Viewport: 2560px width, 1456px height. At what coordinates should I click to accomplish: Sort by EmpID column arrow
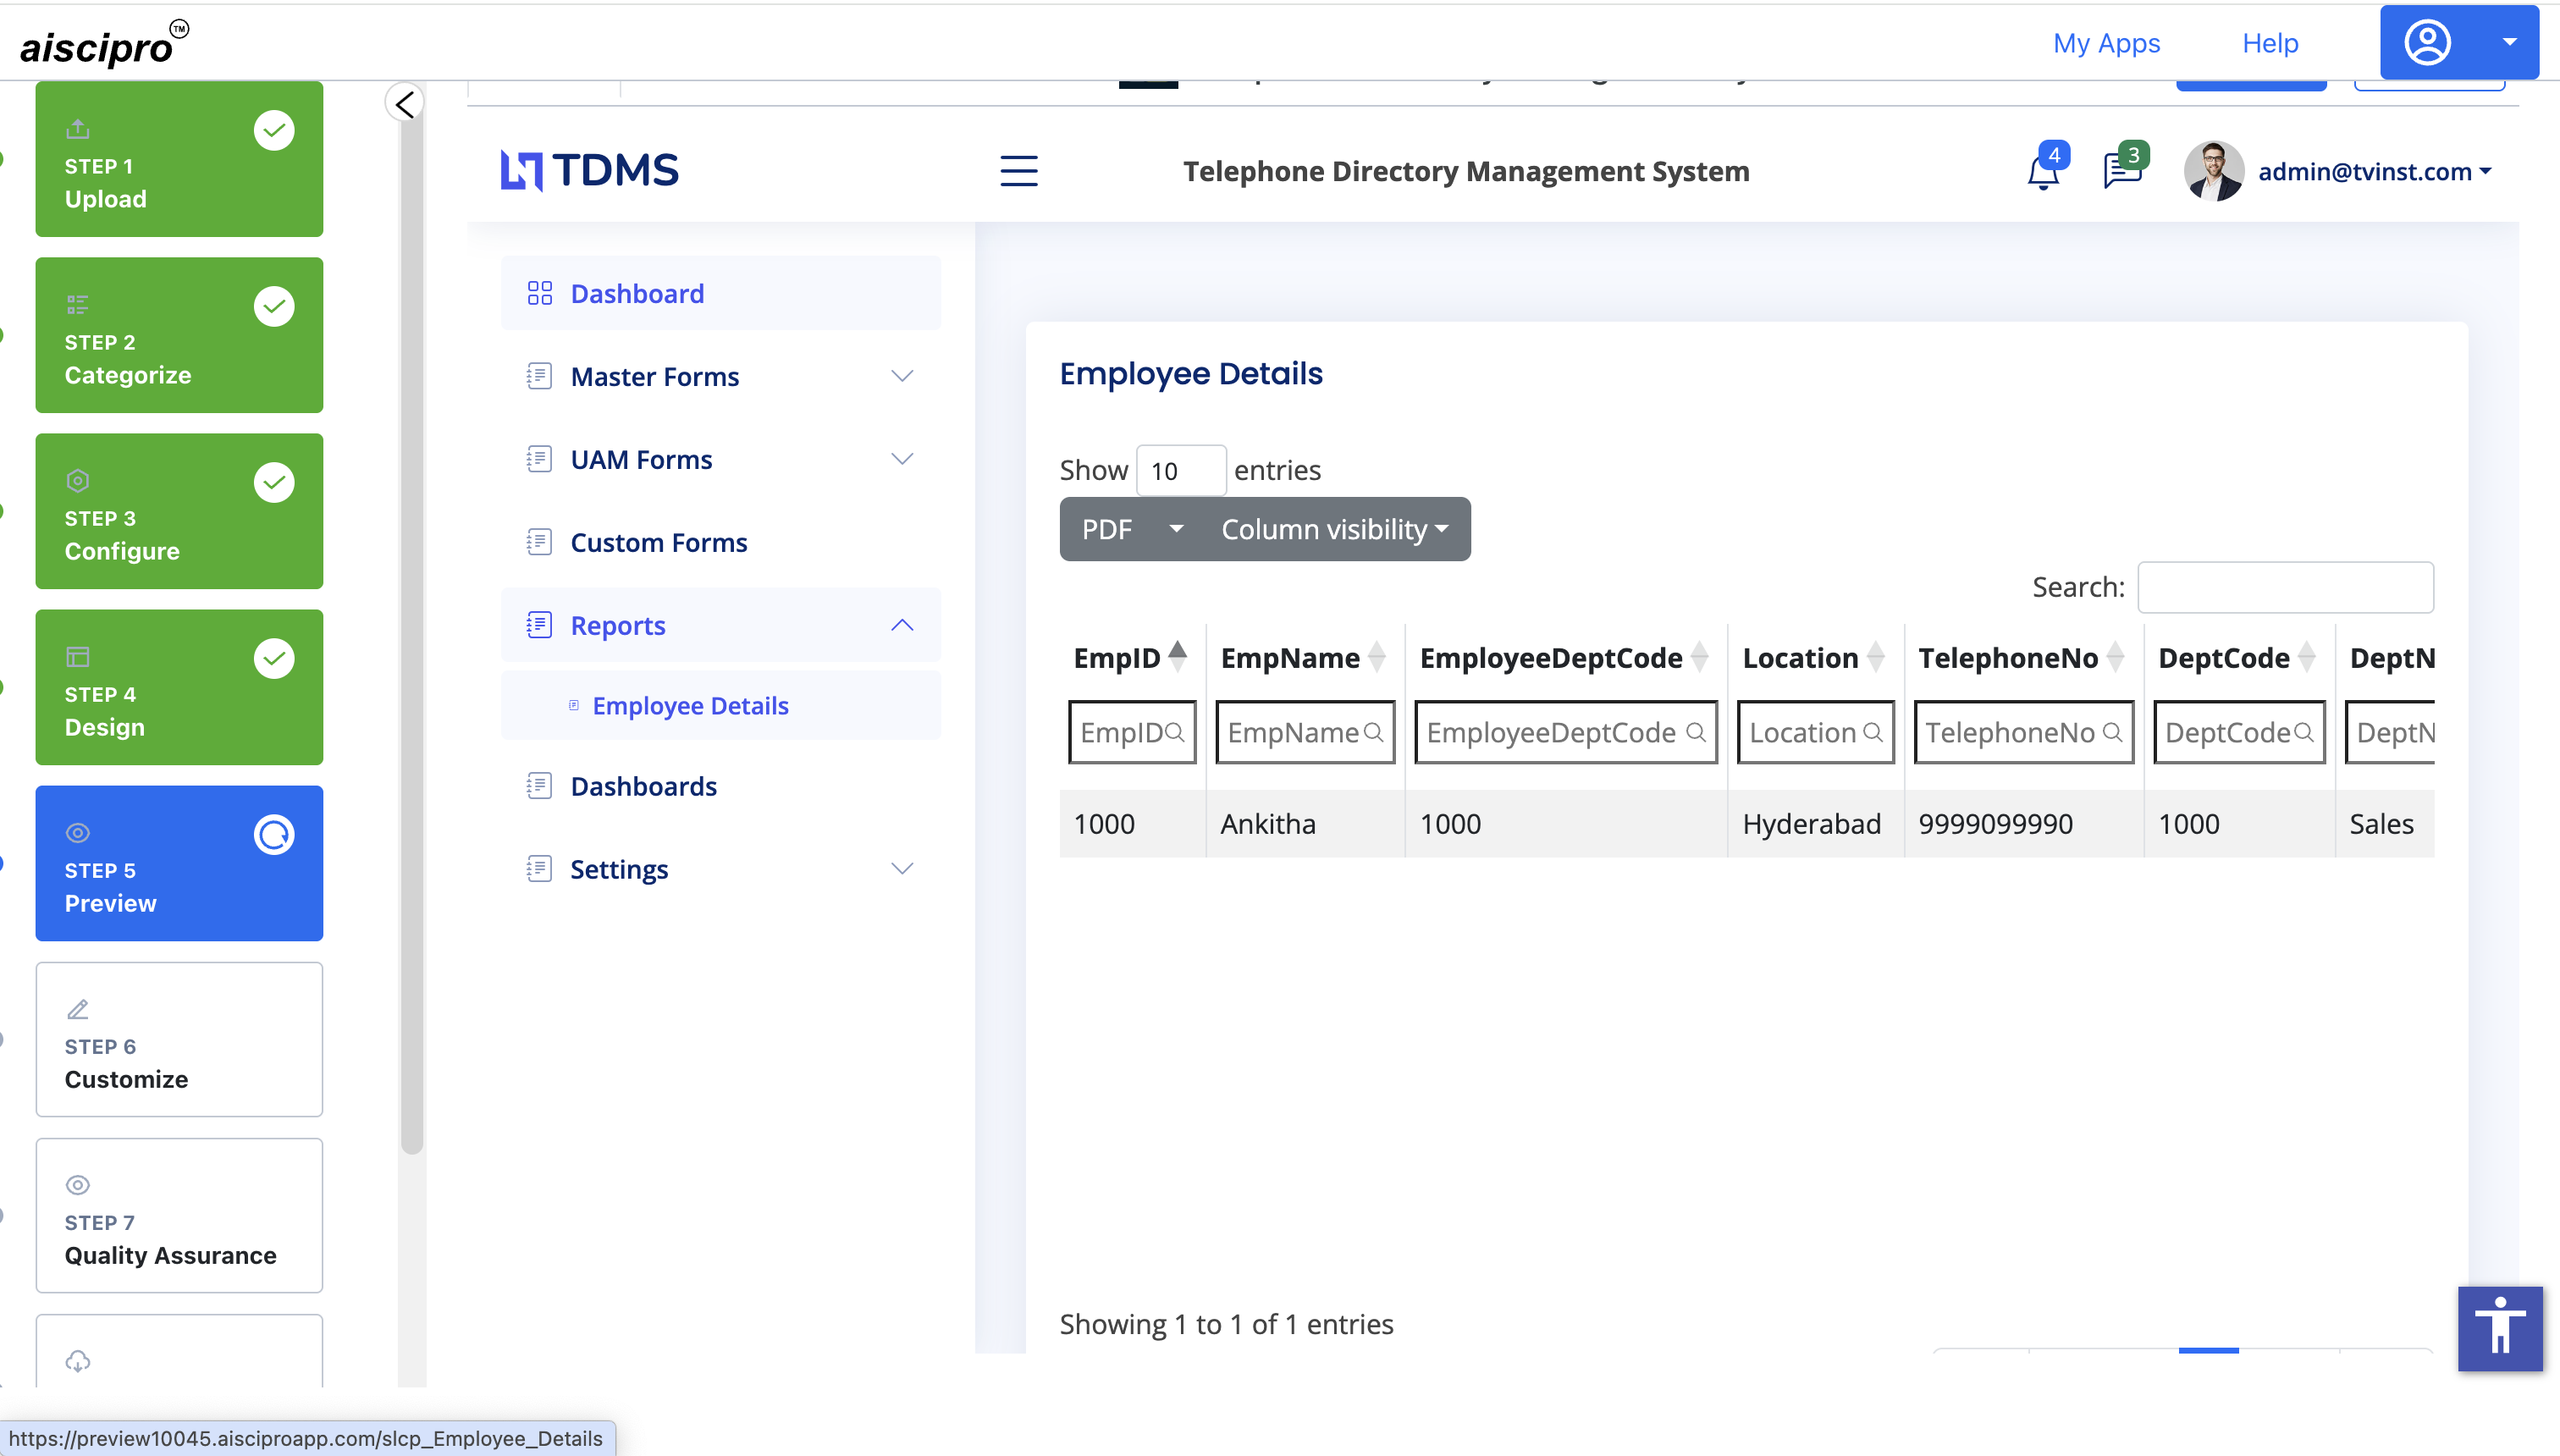pos(1178,657)
